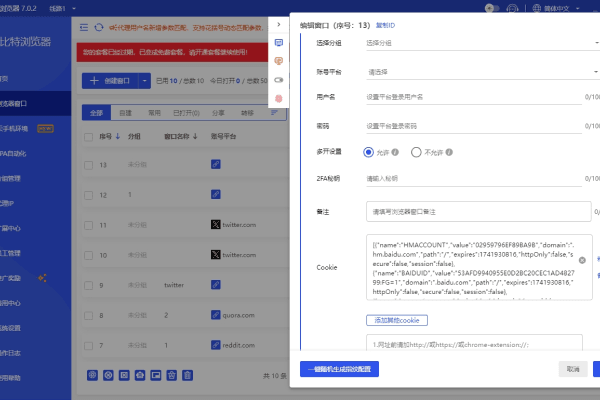Switch to the 分享 tab
This screenshot has width=600, height=400.
point(218,113)
